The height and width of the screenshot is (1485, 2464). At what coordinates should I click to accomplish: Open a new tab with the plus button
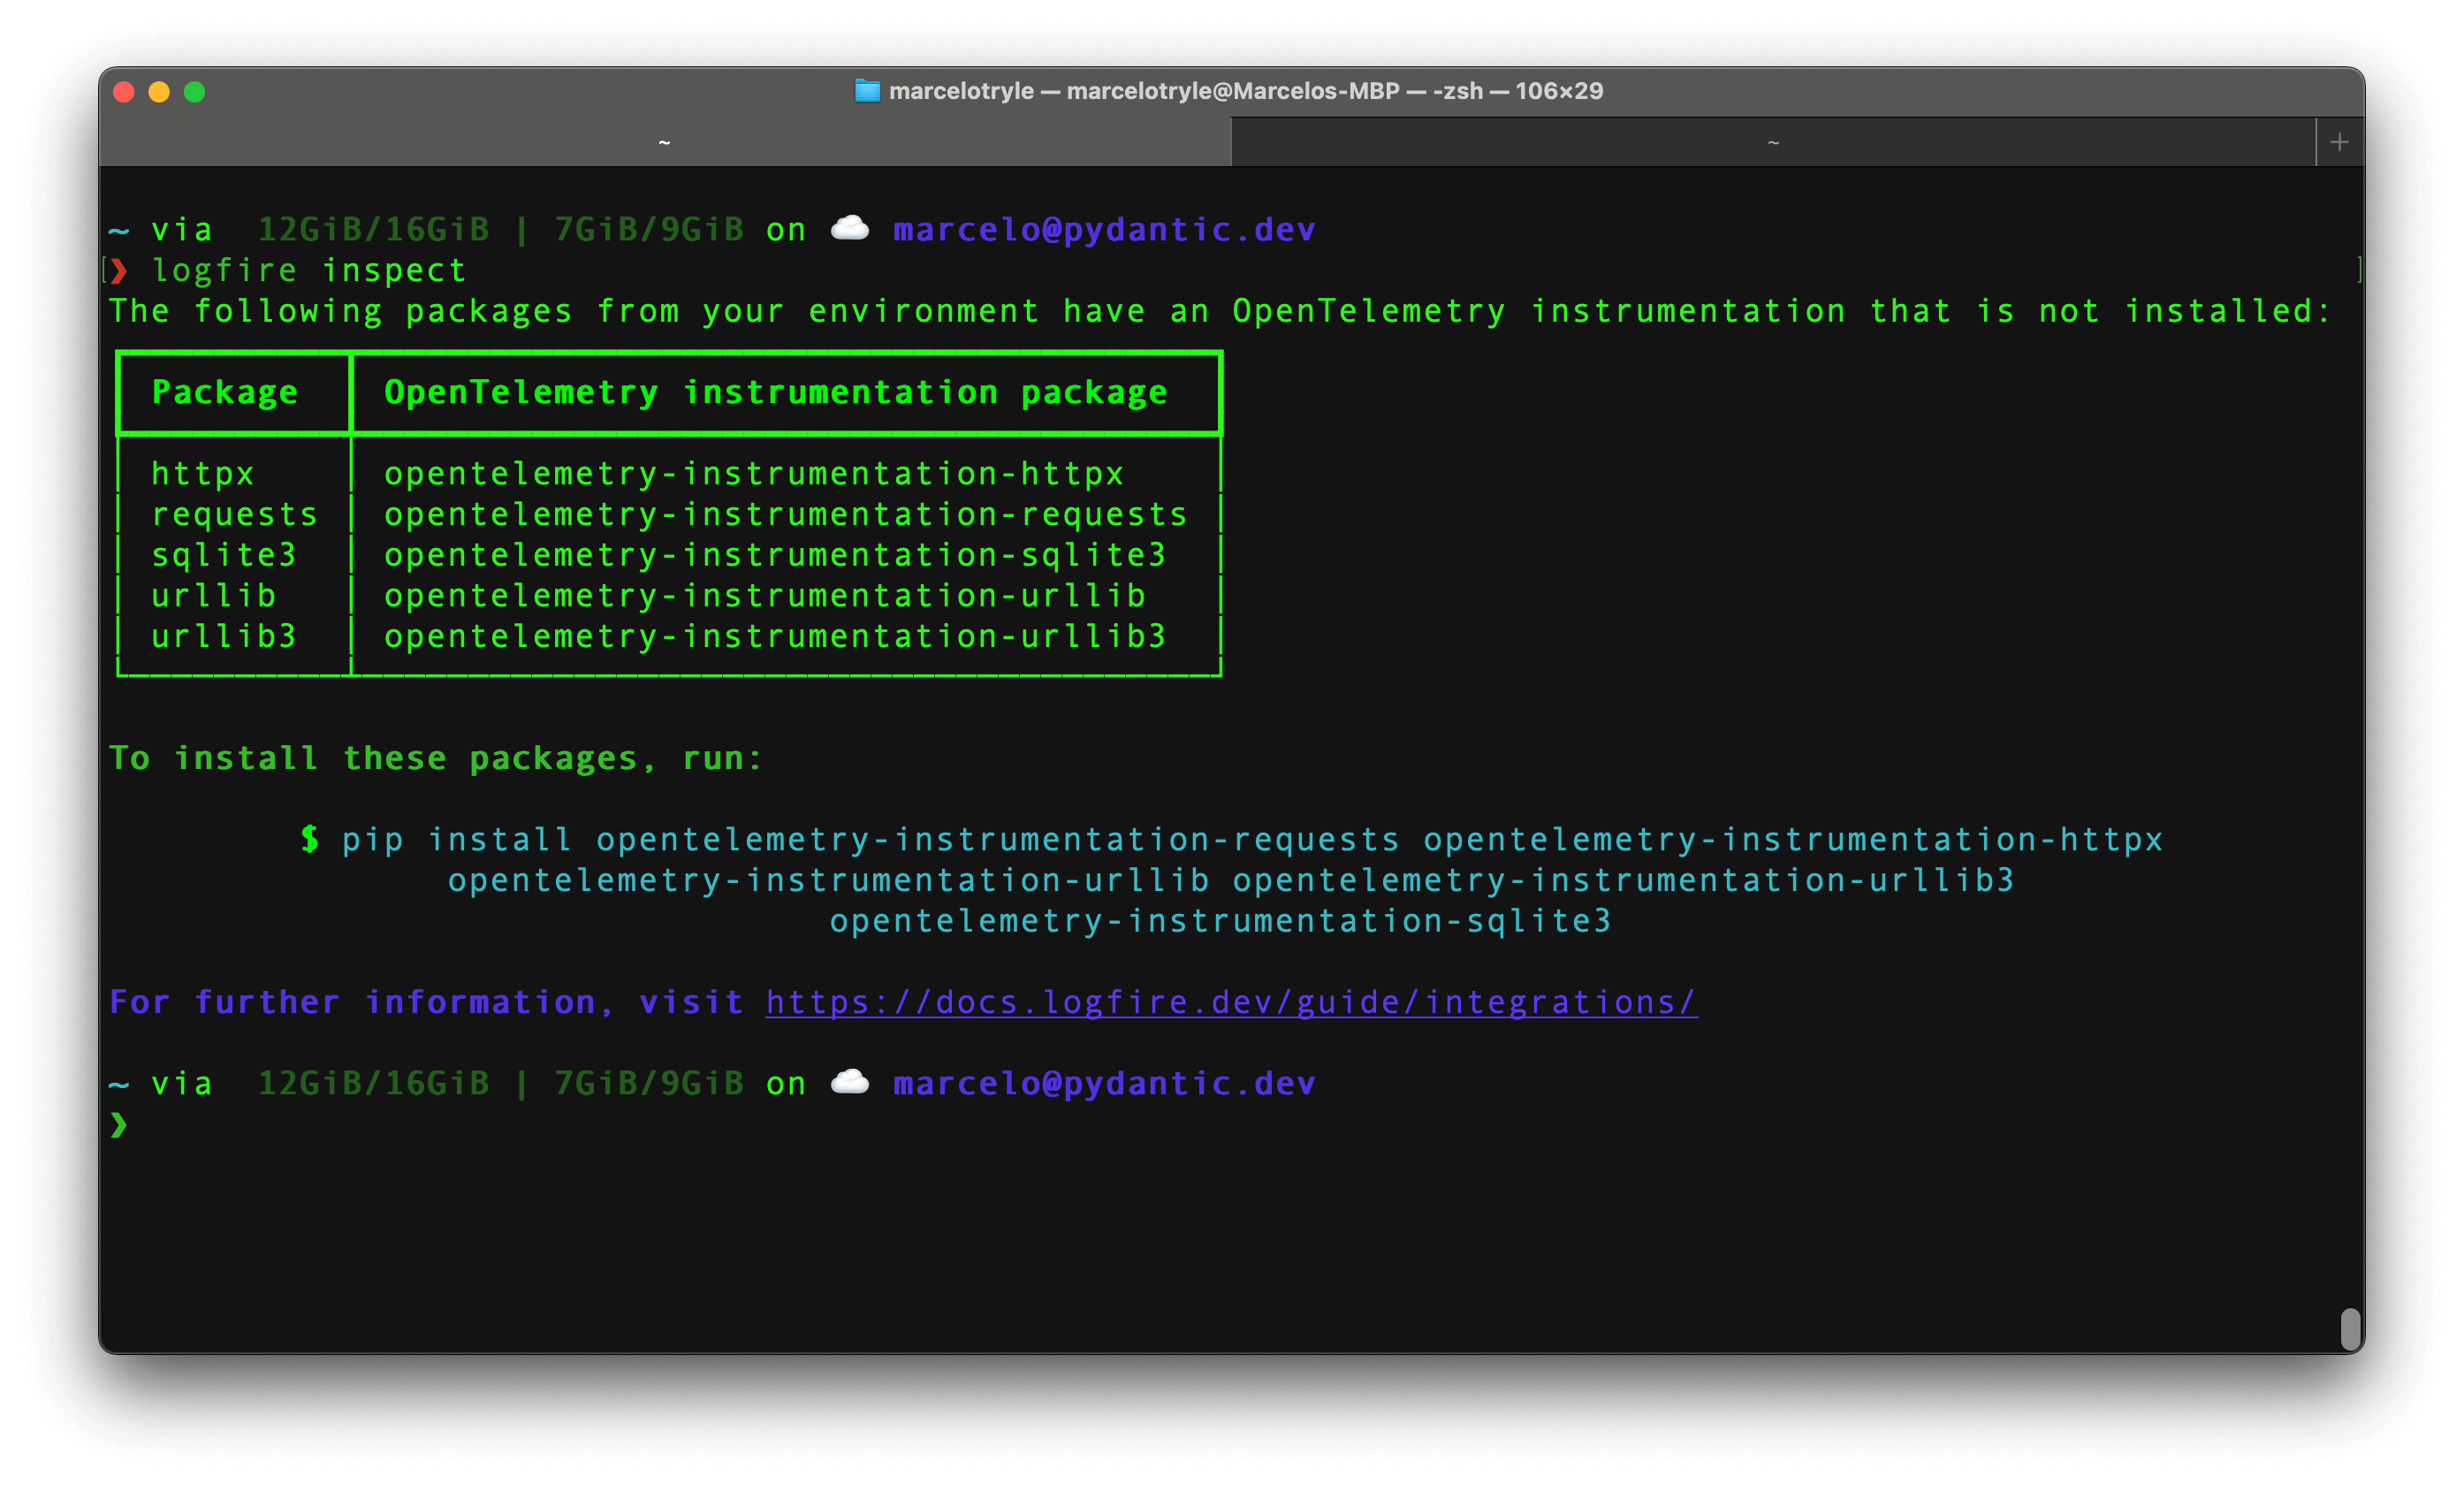click(x=2339, y=141)
